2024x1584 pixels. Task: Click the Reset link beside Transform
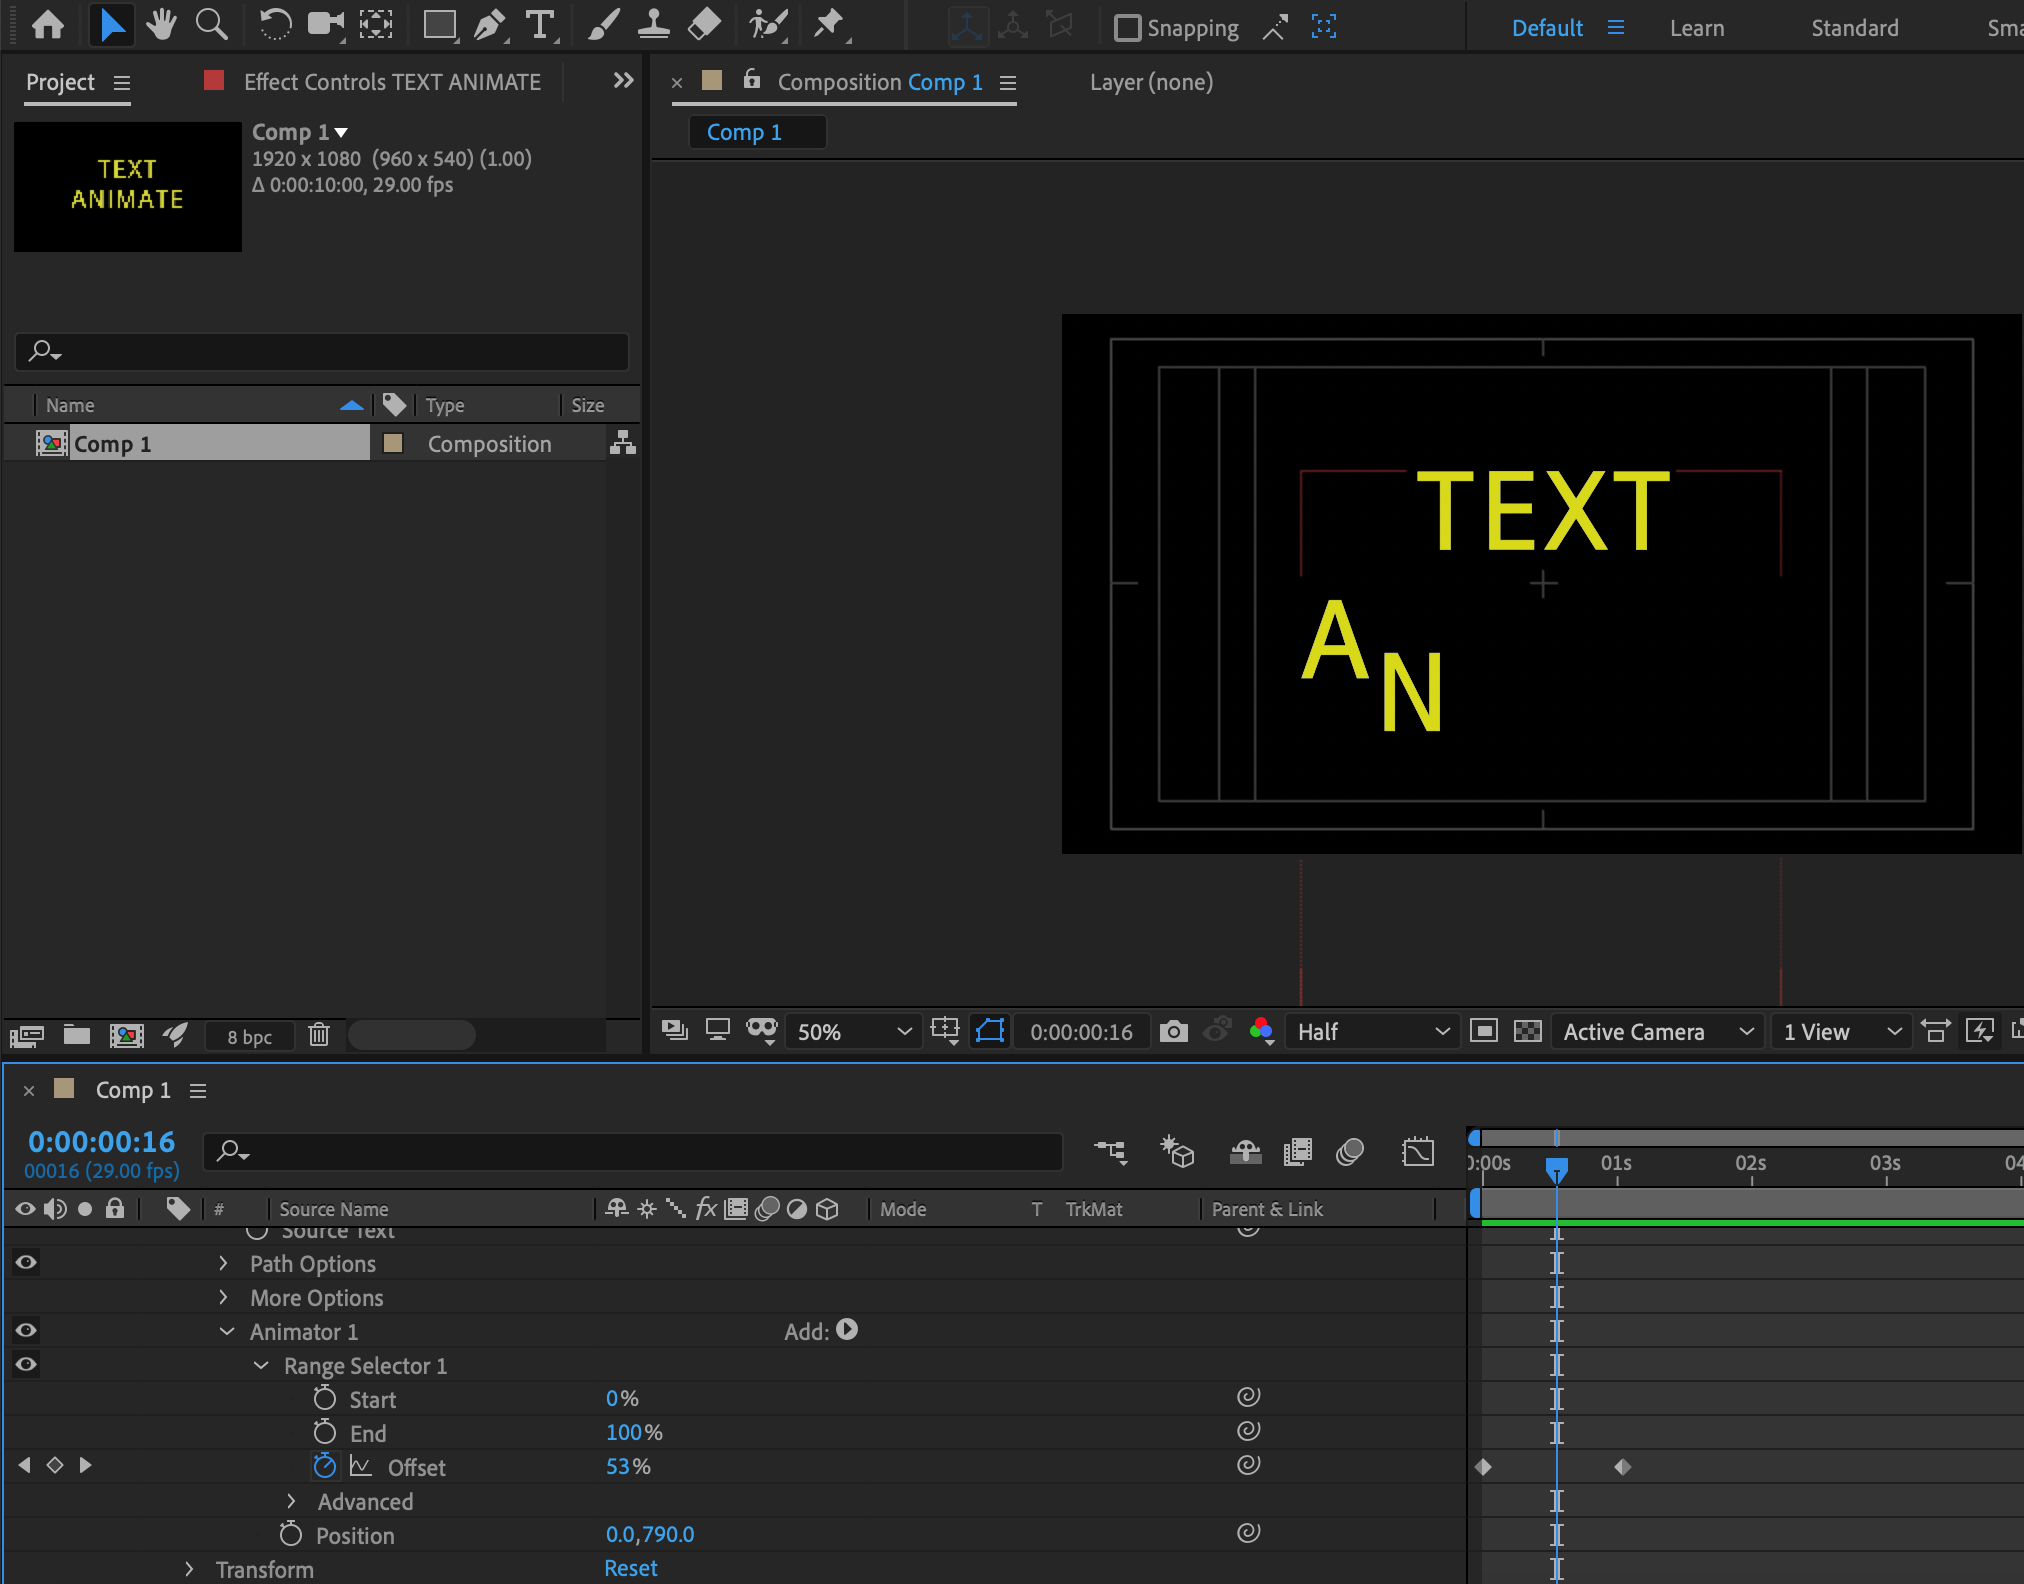click(630, 1568)
